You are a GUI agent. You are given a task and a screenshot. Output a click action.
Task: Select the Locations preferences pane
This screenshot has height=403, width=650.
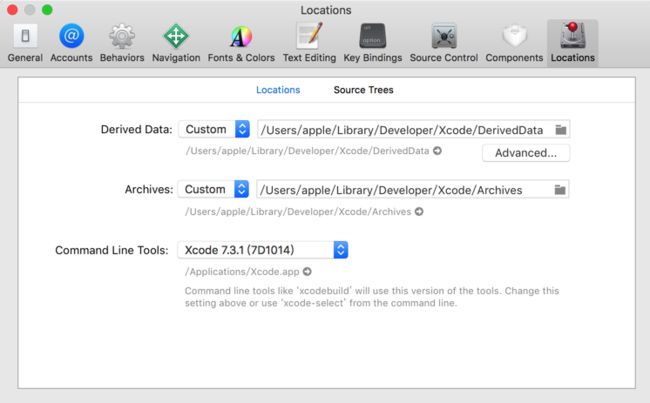click(x=572, y=43)
